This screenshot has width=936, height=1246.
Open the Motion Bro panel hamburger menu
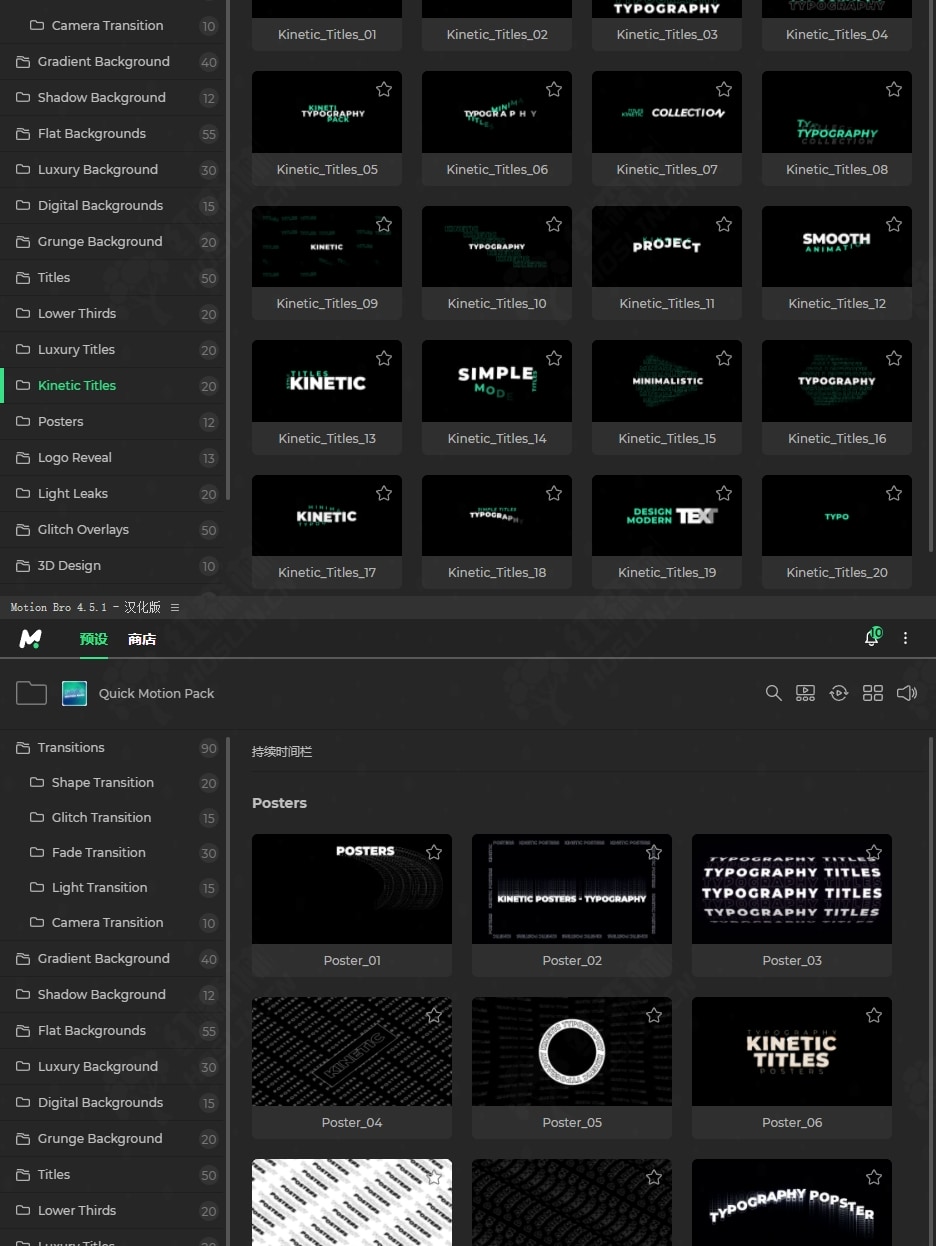click(175, 607)
